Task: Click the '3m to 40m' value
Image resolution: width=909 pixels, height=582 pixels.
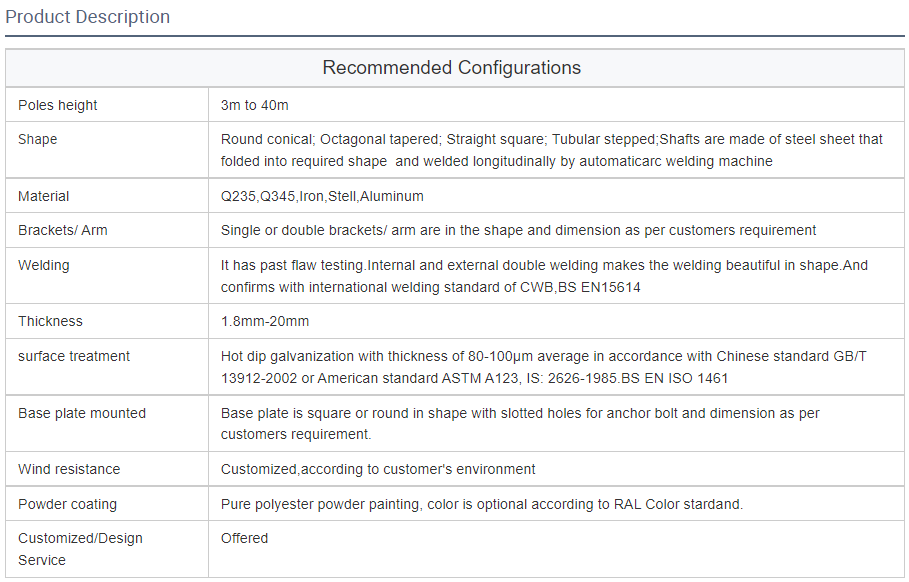Action: pyautogui.click(x=255, y=105)
